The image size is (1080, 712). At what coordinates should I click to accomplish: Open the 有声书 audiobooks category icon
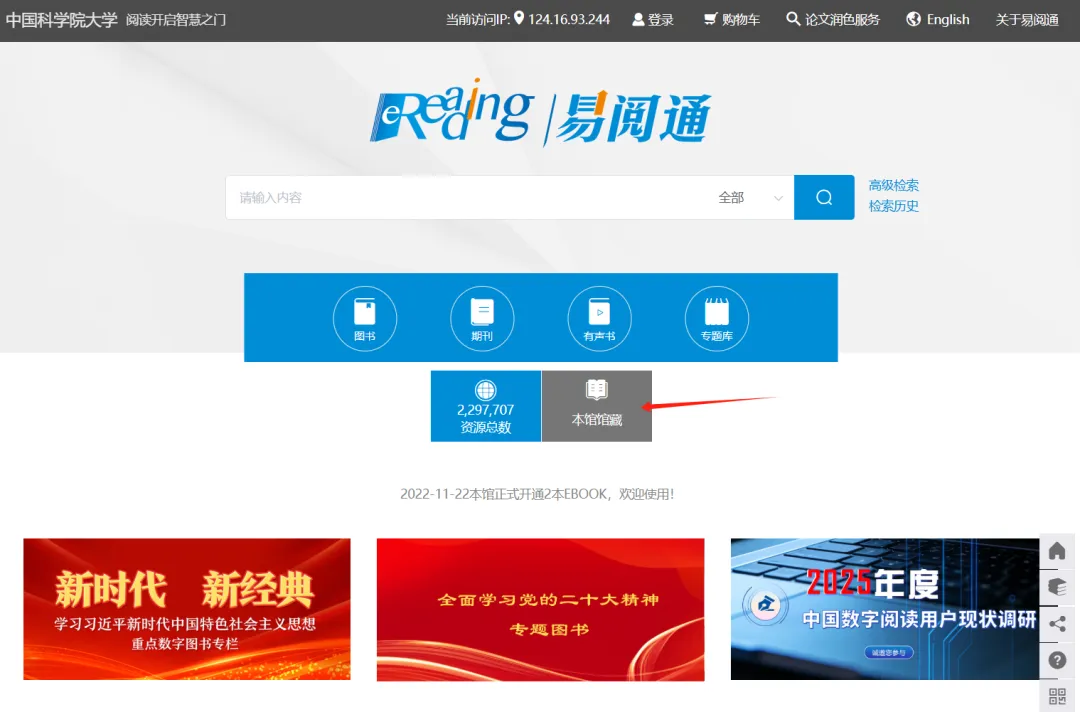click(x=599, y=318)
